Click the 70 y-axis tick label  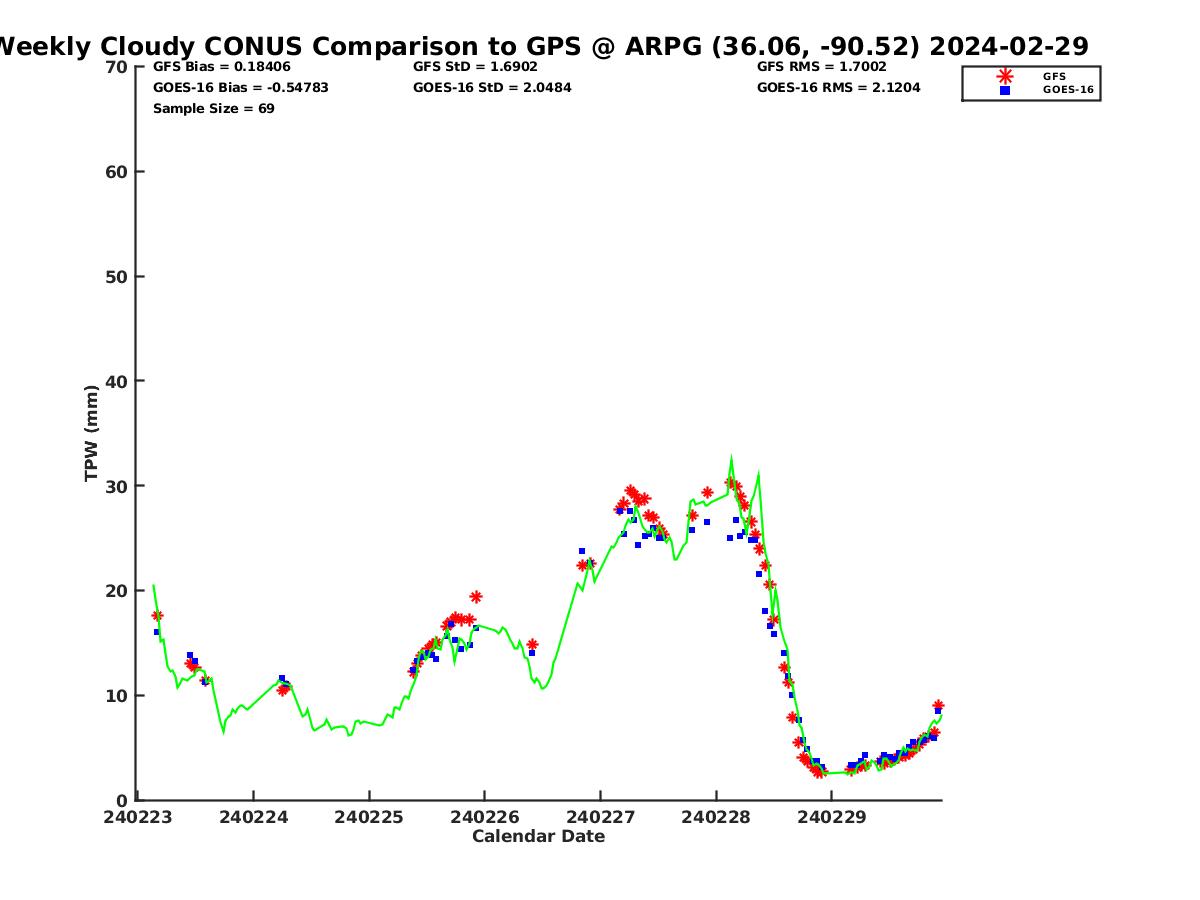[x=116, y=67]
